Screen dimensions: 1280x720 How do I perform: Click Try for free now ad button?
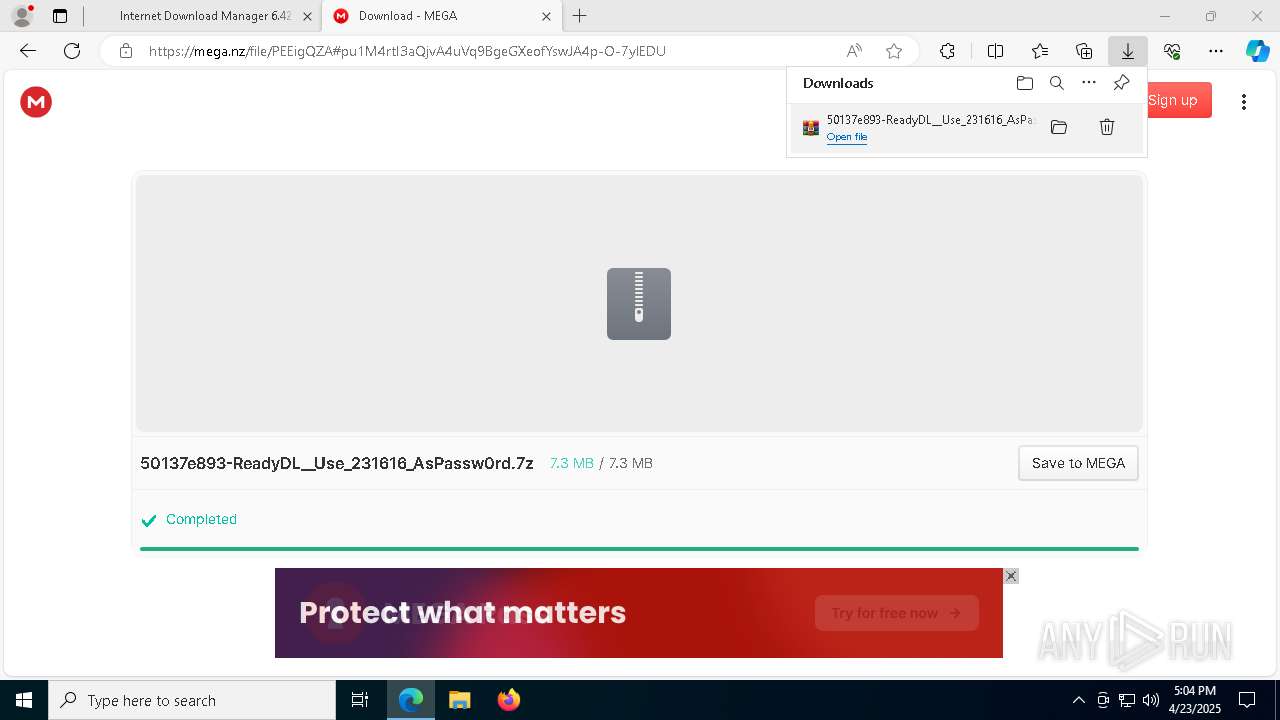pos(896,613)
